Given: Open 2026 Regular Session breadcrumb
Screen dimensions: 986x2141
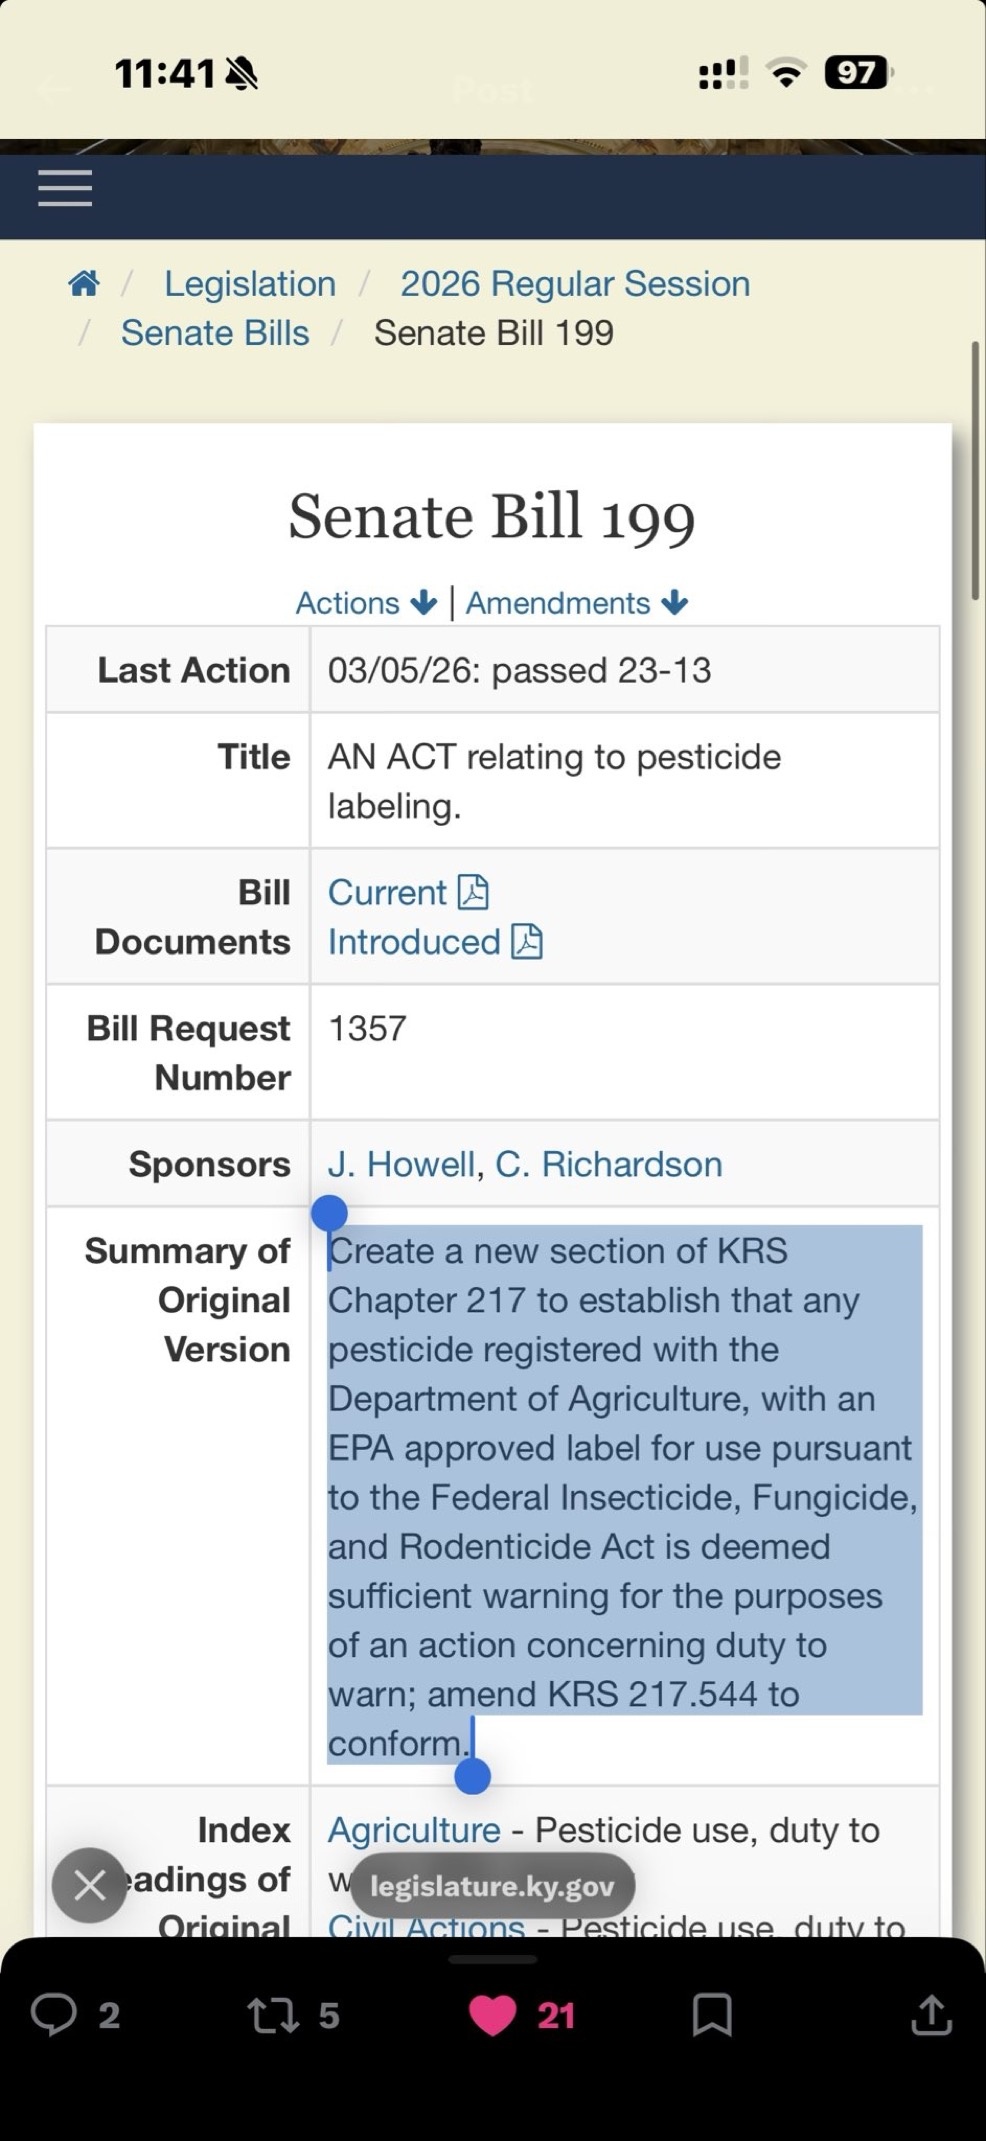Looking at the screenshot, I should [x=575, y=284].
